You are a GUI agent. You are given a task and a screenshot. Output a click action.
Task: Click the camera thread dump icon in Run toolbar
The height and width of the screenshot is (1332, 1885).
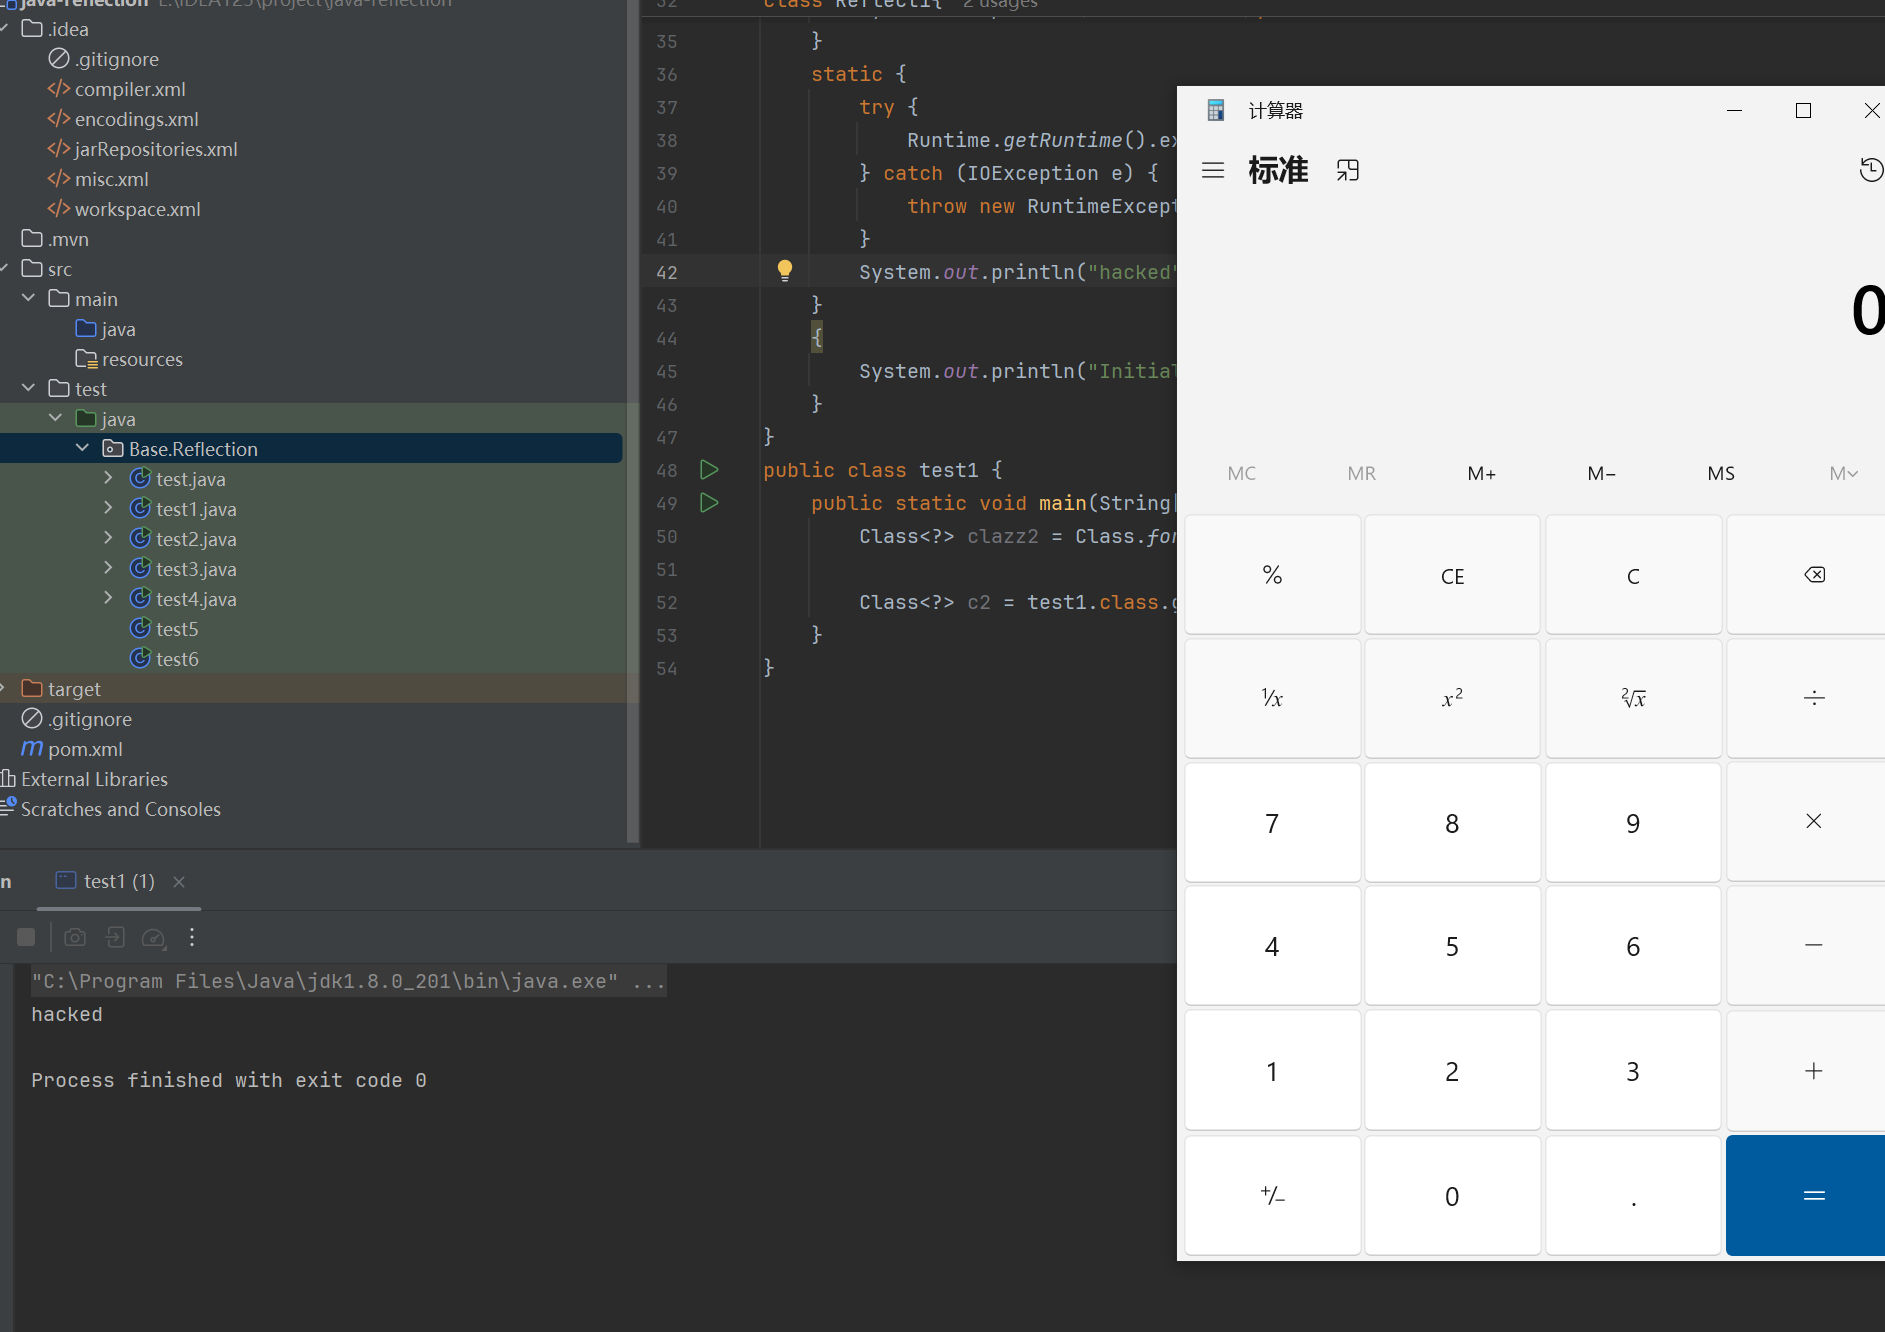[75, 937]
